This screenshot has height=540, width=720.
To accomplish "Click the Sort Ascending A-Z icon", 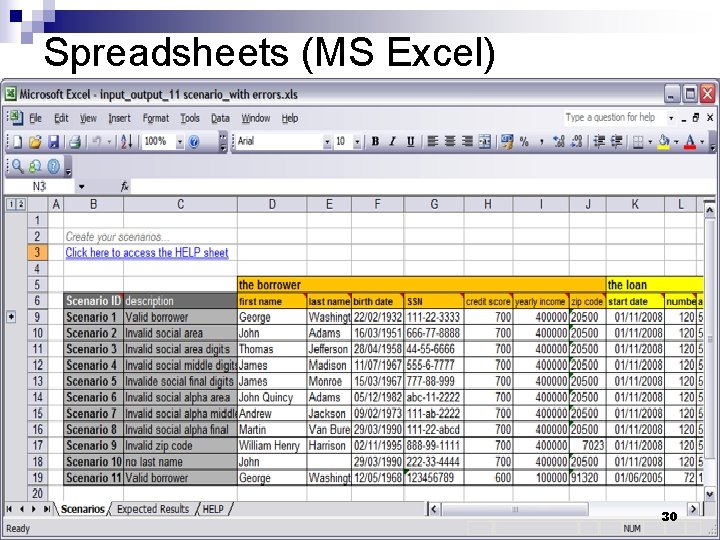I will pos(127,142).
